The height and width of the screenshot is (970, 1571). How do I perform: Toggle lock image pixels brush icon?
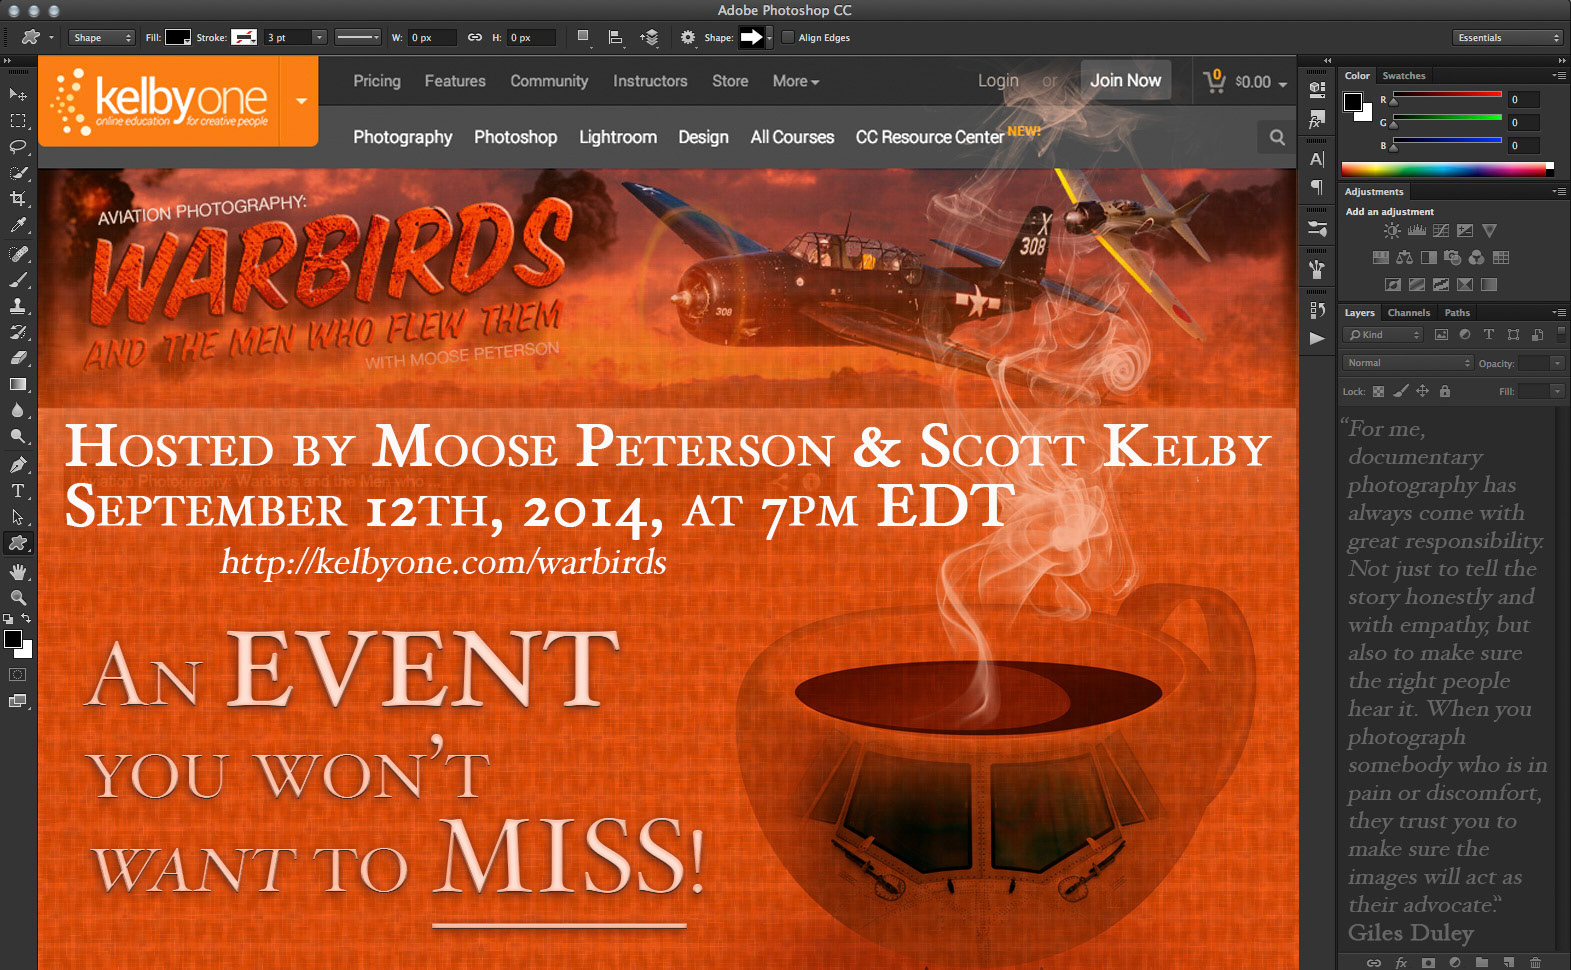(x=1400, y=391)
